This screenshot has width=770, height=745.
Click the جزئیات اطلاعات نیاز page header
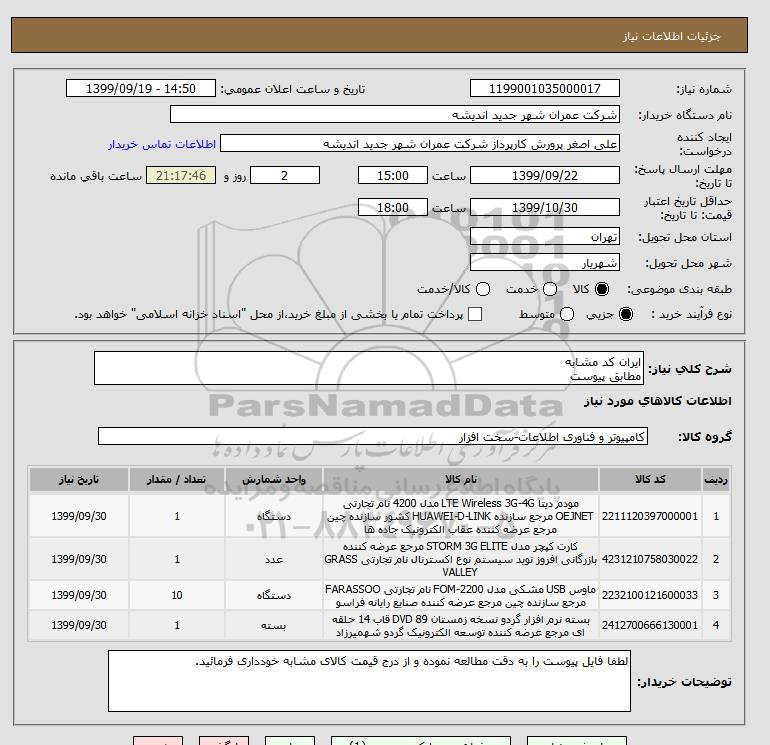(671, 36)
